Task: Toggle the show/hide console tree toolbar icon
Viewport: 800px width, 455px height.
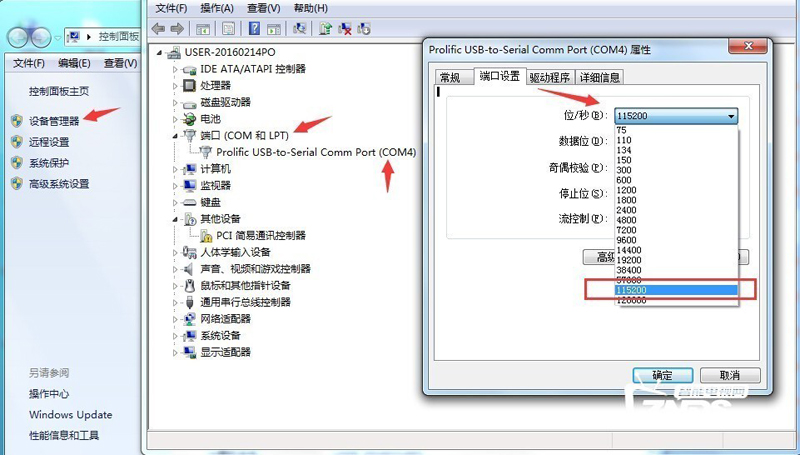Action: point(203,29)
